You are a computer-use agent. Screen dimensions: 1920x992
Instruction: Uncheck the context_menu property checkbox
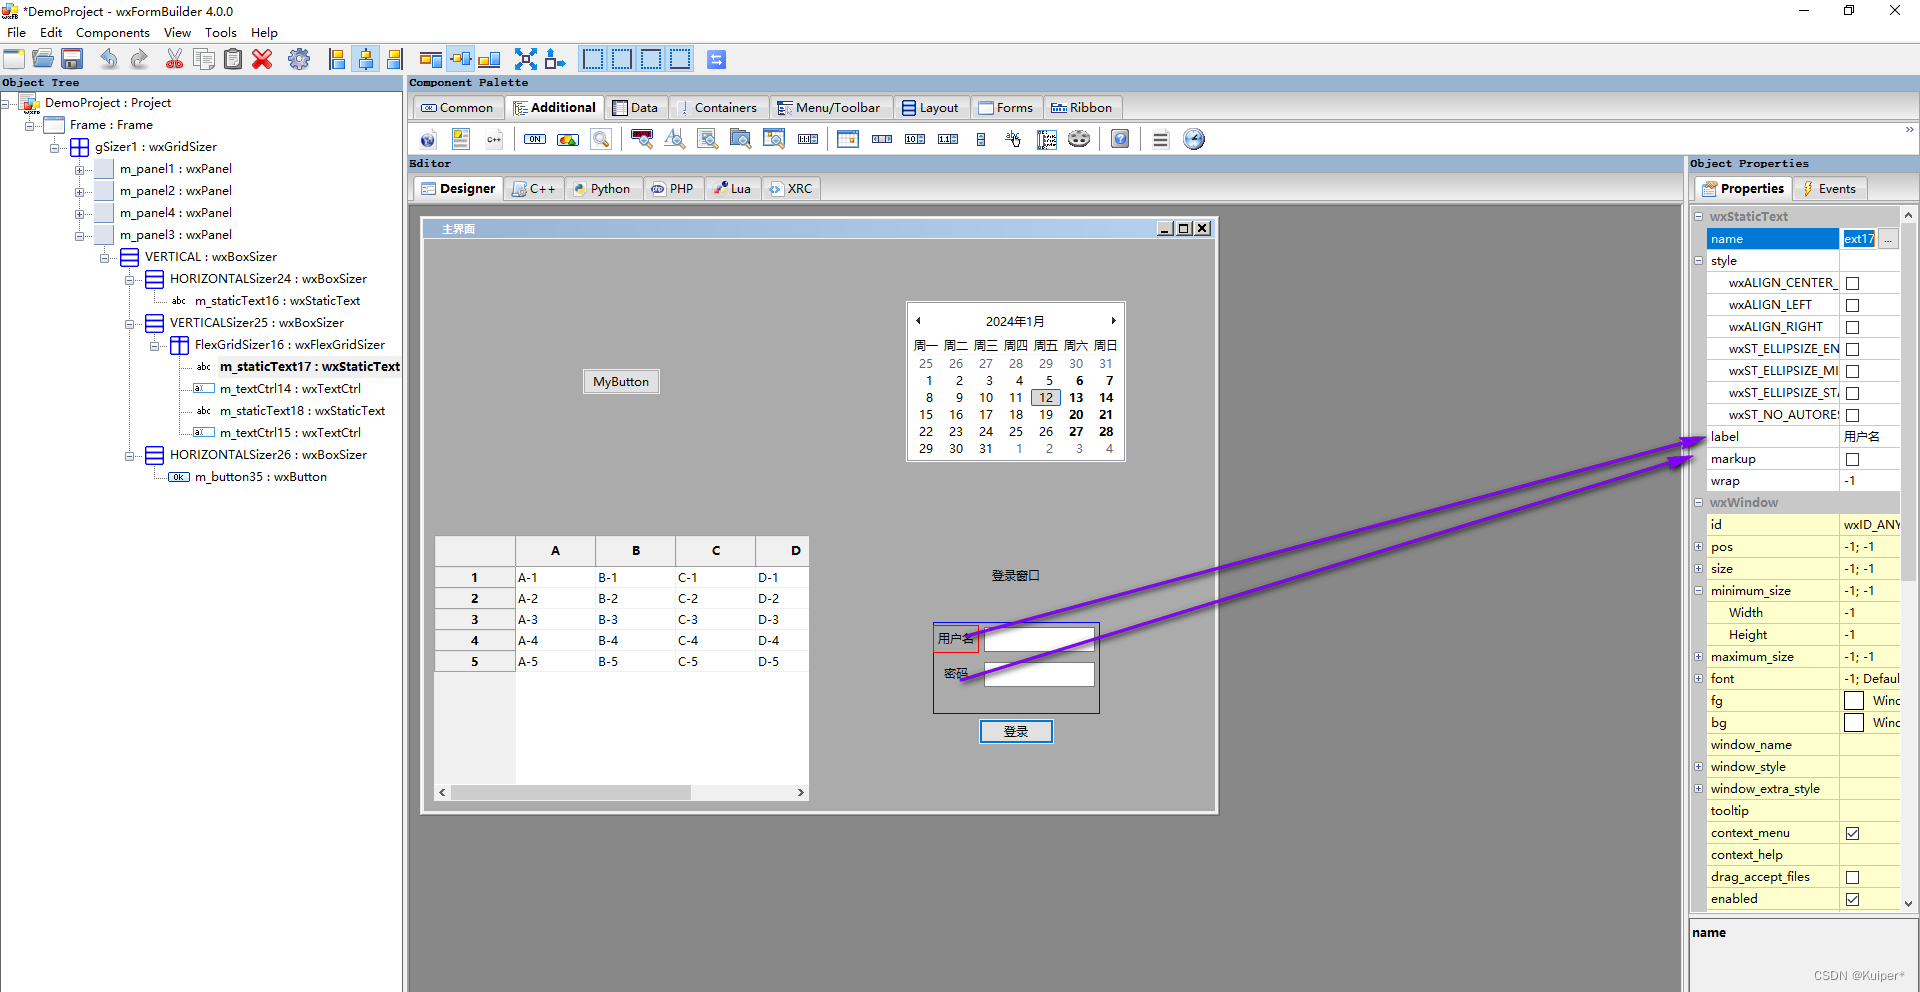(1852, 833)
